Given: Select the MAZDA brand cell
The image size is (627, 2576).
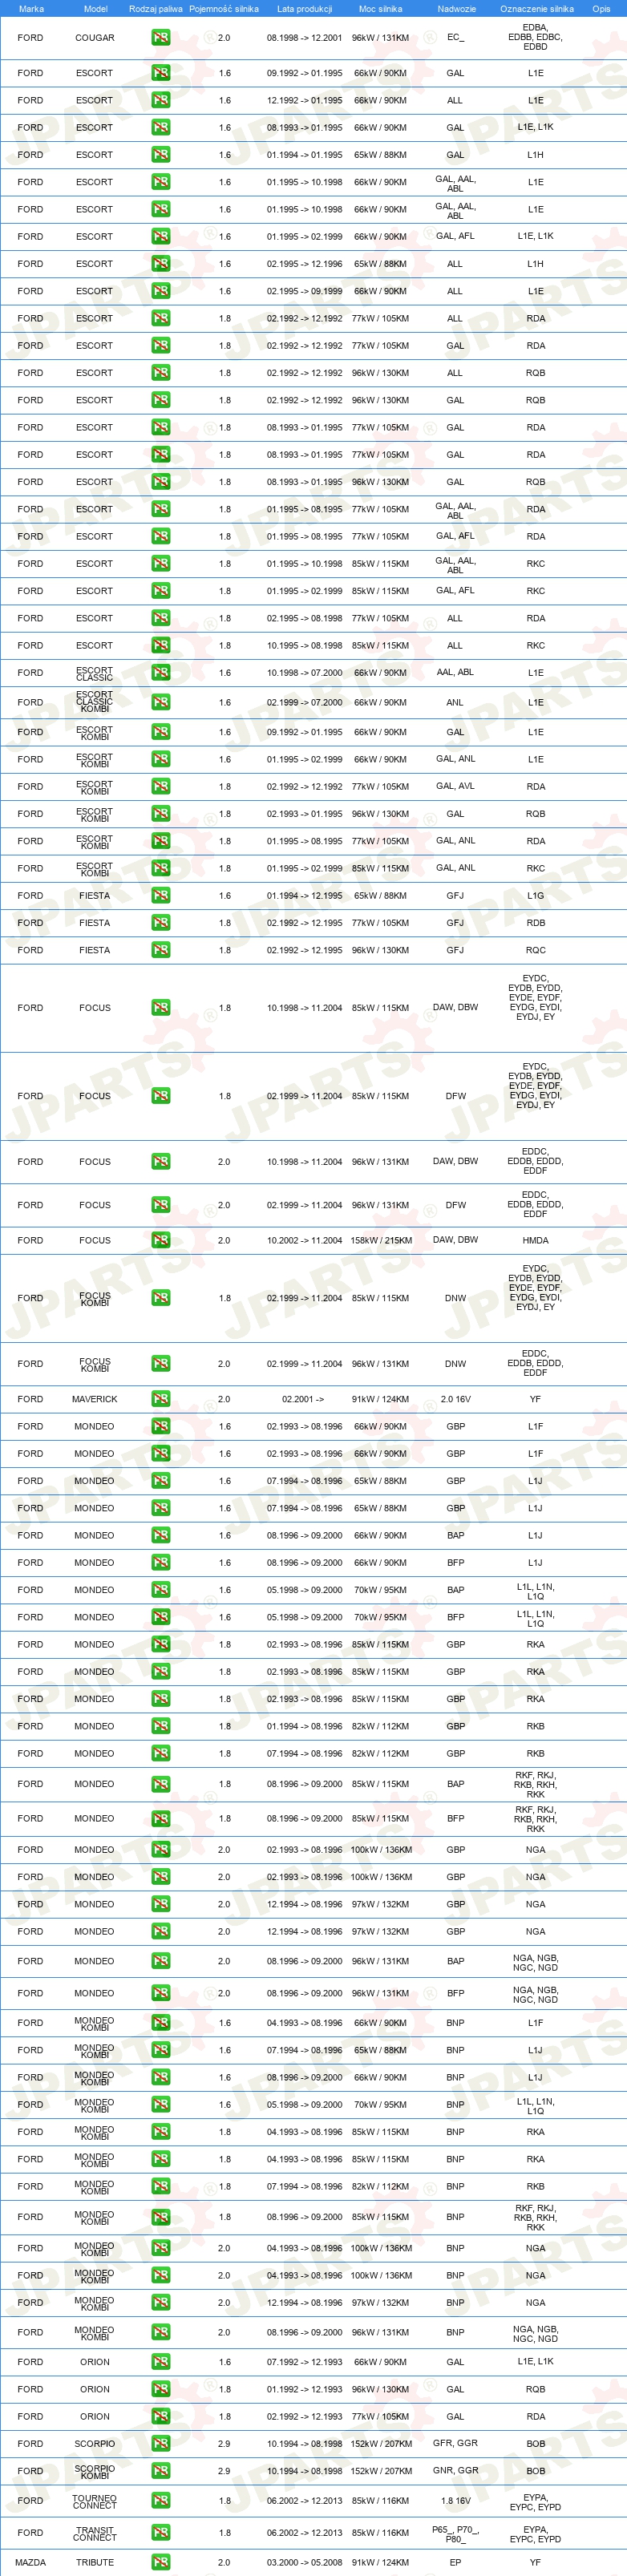Looking at the screenshot, I should (30, 2562).
